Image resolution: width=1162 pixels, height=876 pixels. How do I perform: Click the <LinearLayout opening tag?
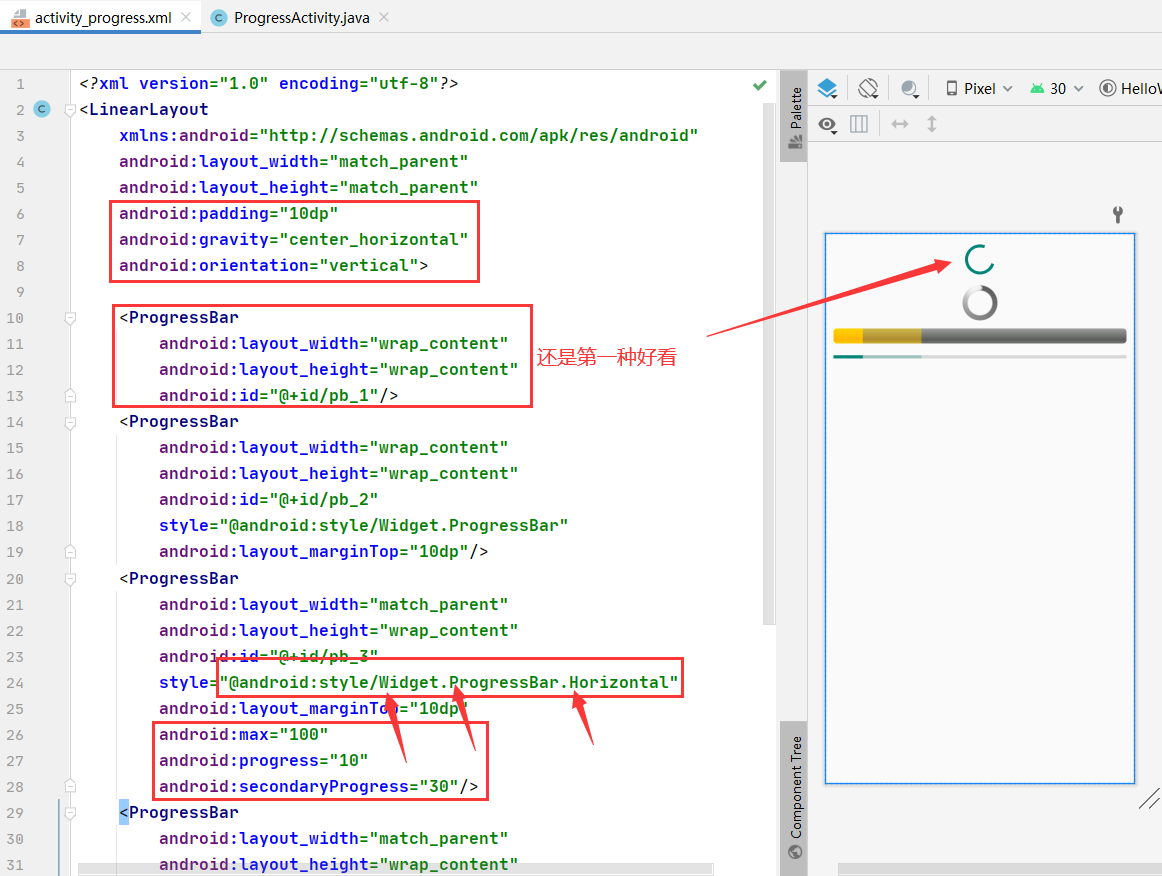(x=144, y=110)
